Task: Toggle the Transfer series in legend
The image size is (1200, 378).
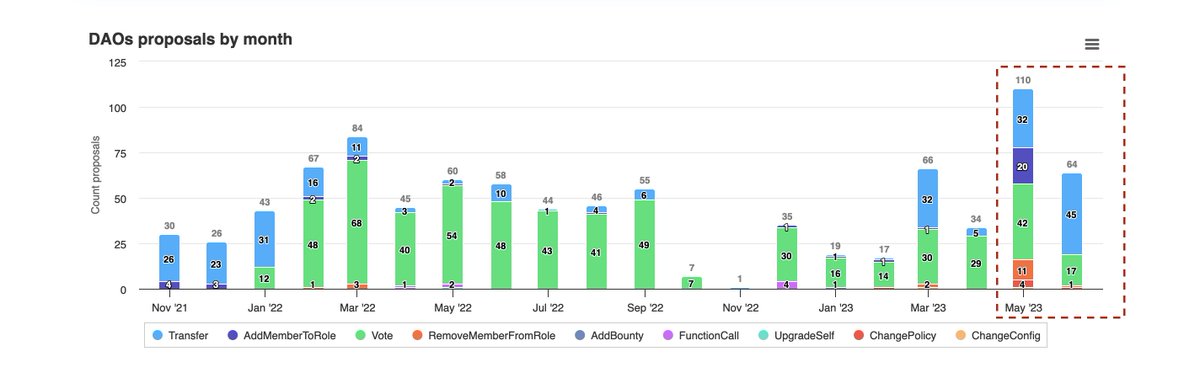Action: click(179, 336)
